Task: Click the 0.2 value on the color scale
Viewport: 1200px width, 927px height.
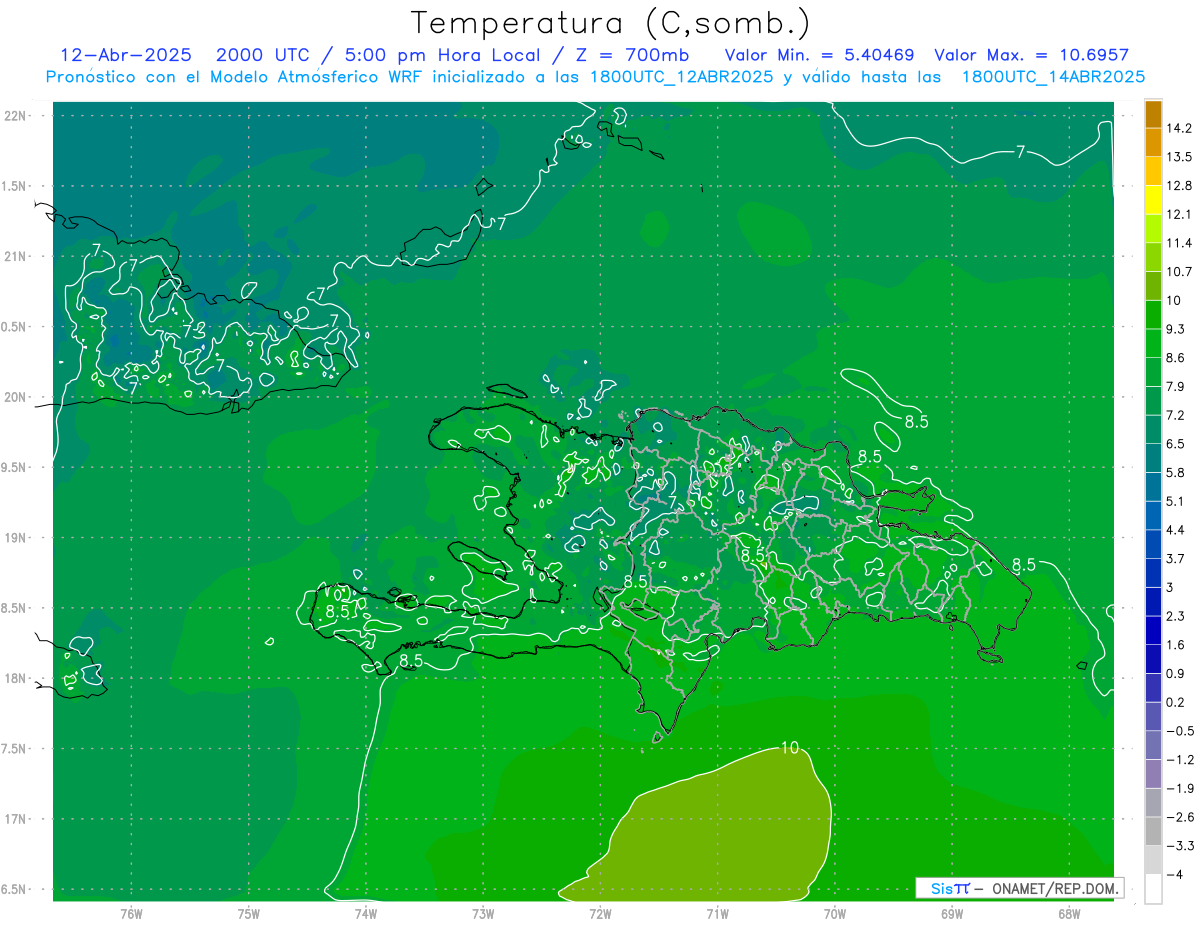Action: tap(1177, 702)
